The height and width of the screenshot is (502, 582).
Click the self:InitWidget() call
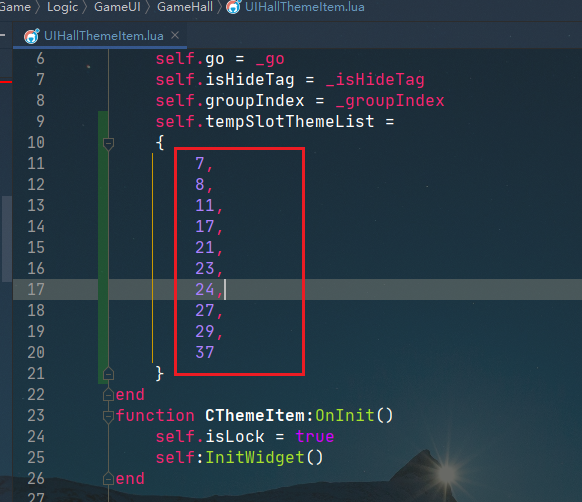click(x=239, y=457)
